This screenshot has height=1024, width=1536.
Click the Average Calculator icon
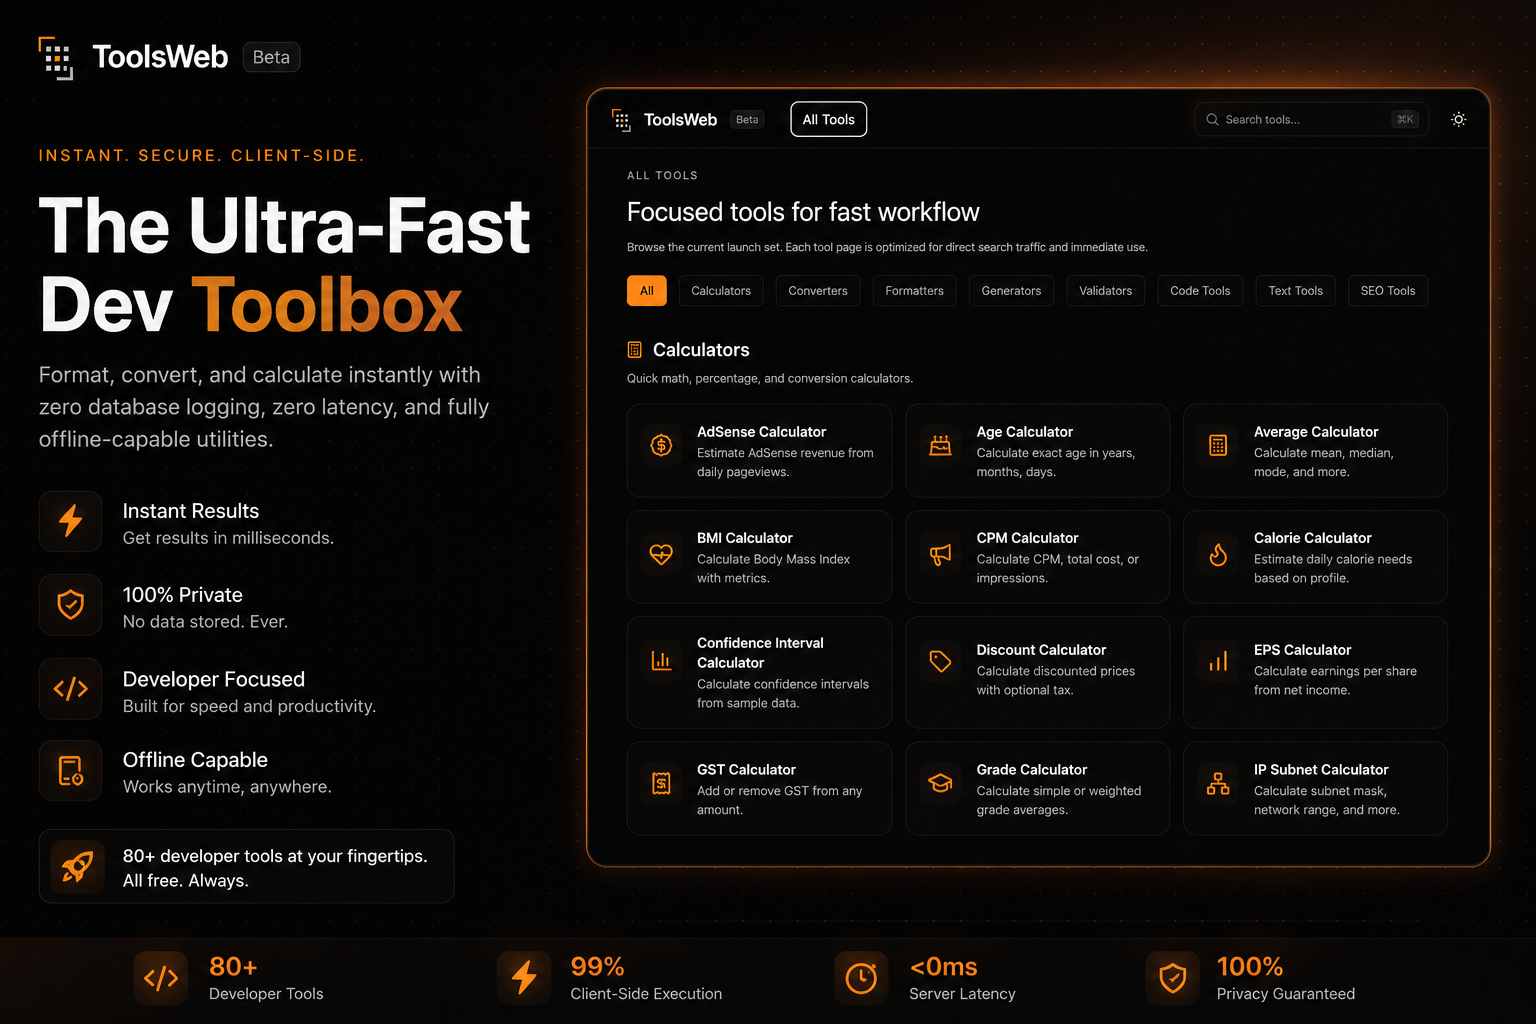(x=1218, y=445)
